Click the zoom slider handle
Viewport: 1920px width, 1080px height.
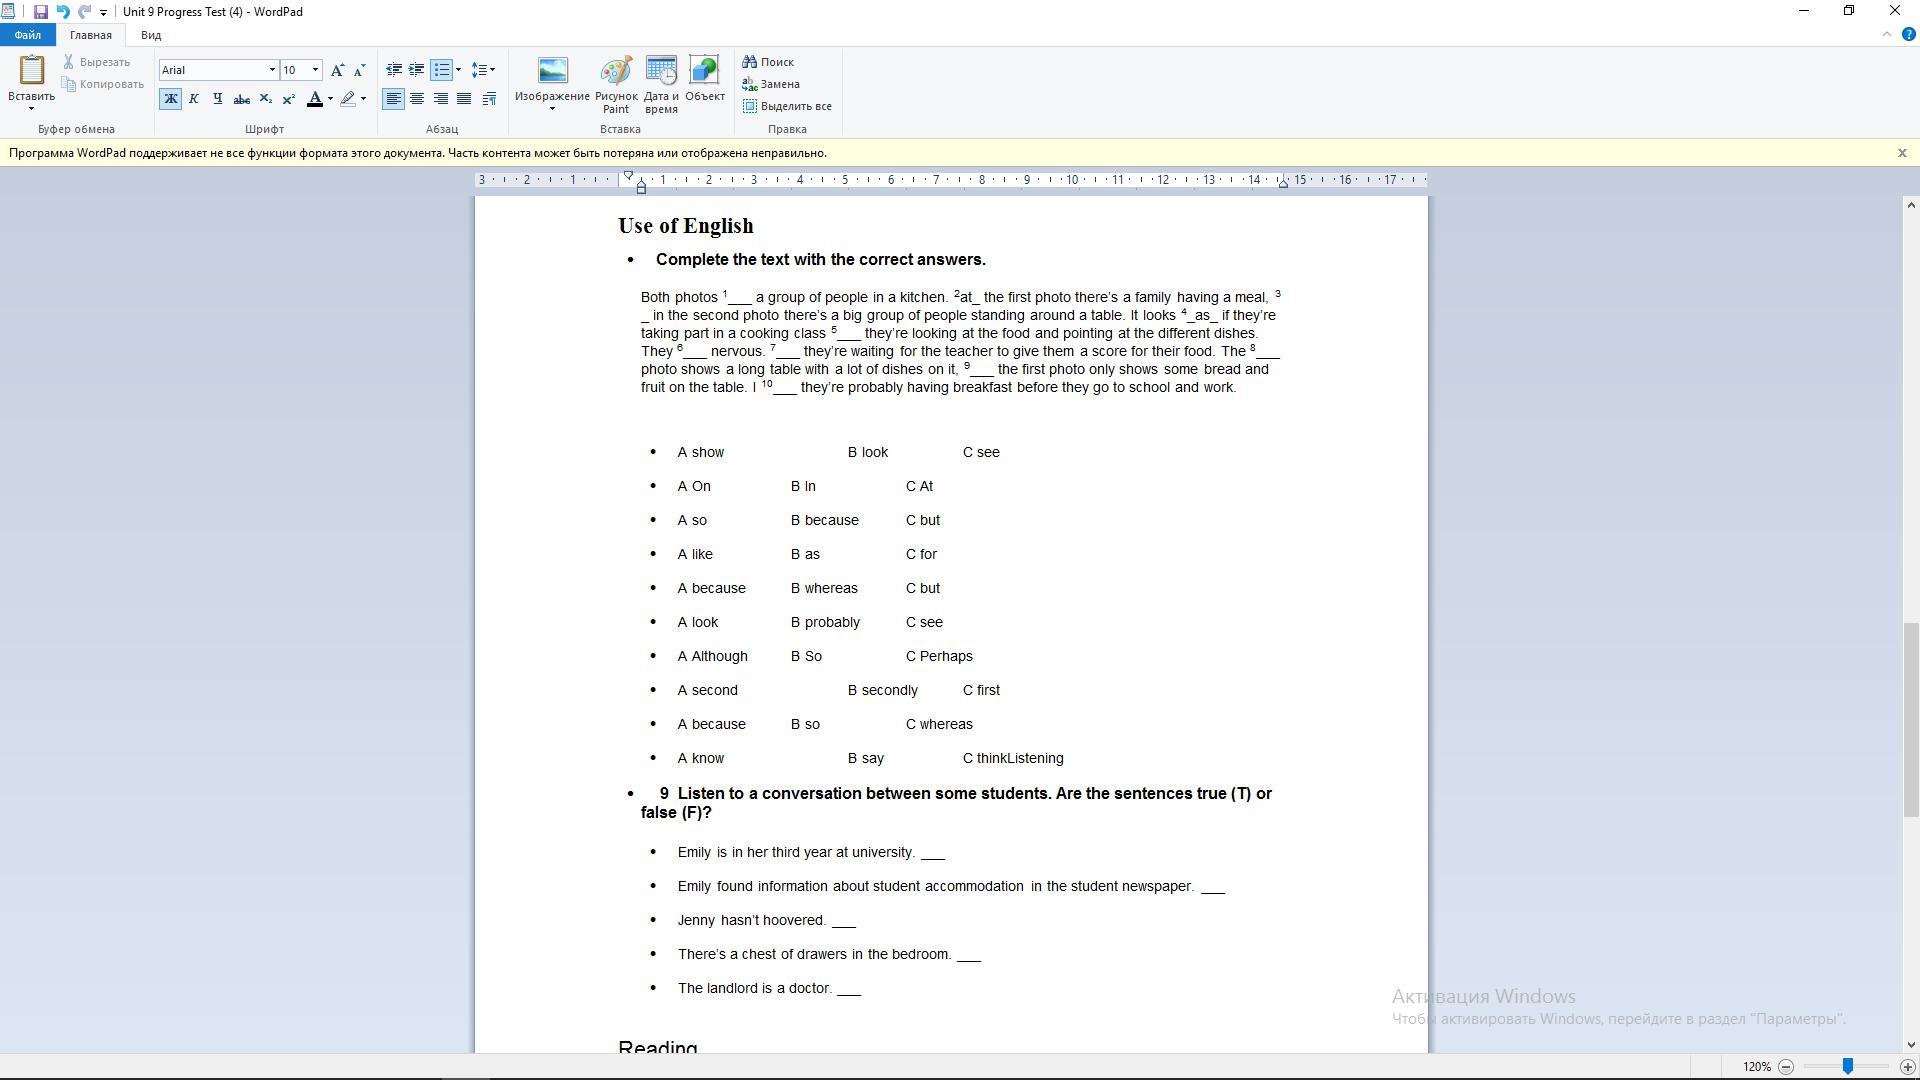(x=1848, y=1067)
